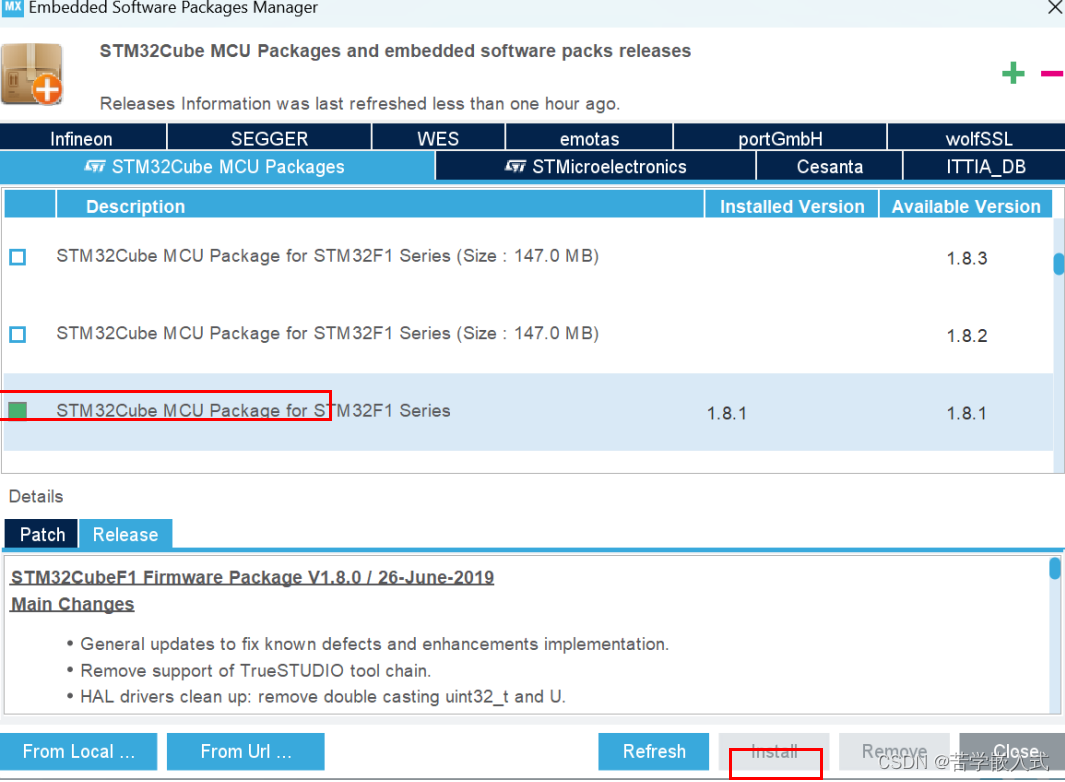1065x782 pixels.
Task: Open the SEGGER tab
Action: (x=269, y=138)
